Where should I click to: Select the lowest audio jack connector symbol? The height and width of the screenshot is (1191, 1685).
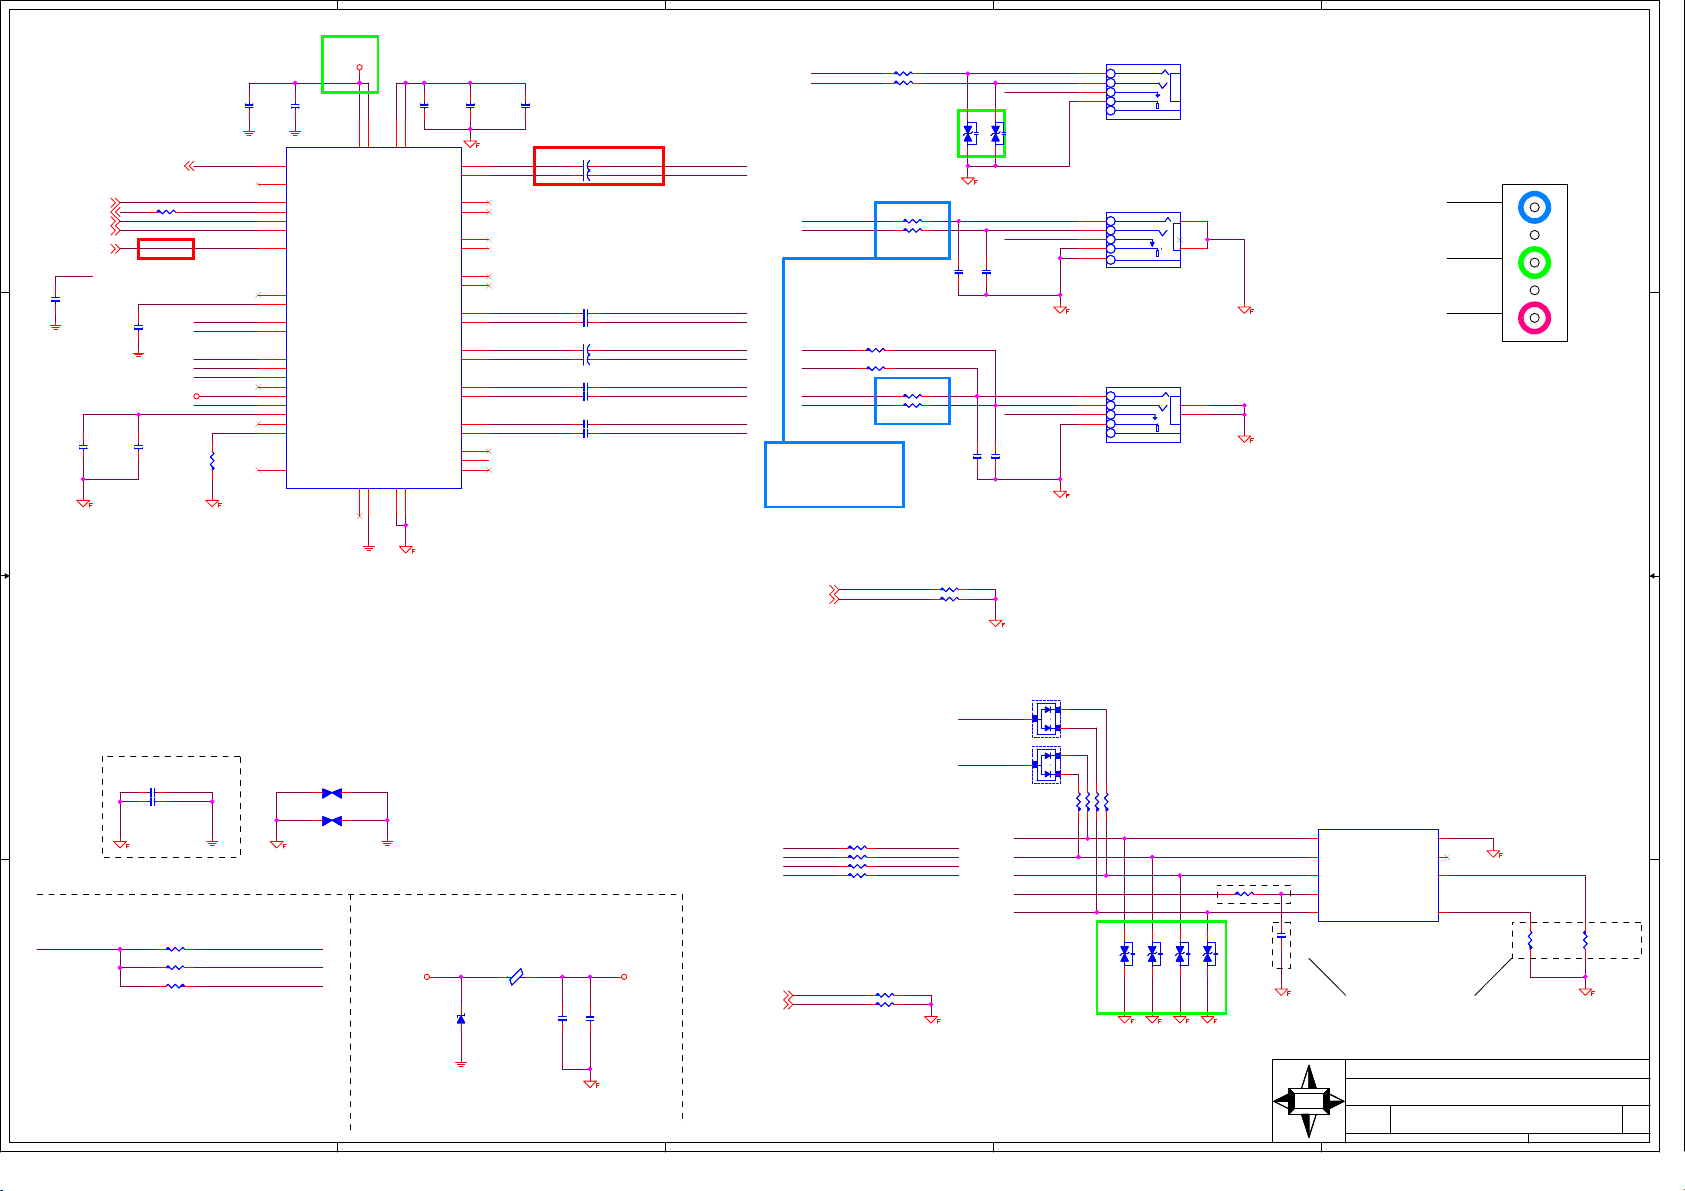point(1143,414)
